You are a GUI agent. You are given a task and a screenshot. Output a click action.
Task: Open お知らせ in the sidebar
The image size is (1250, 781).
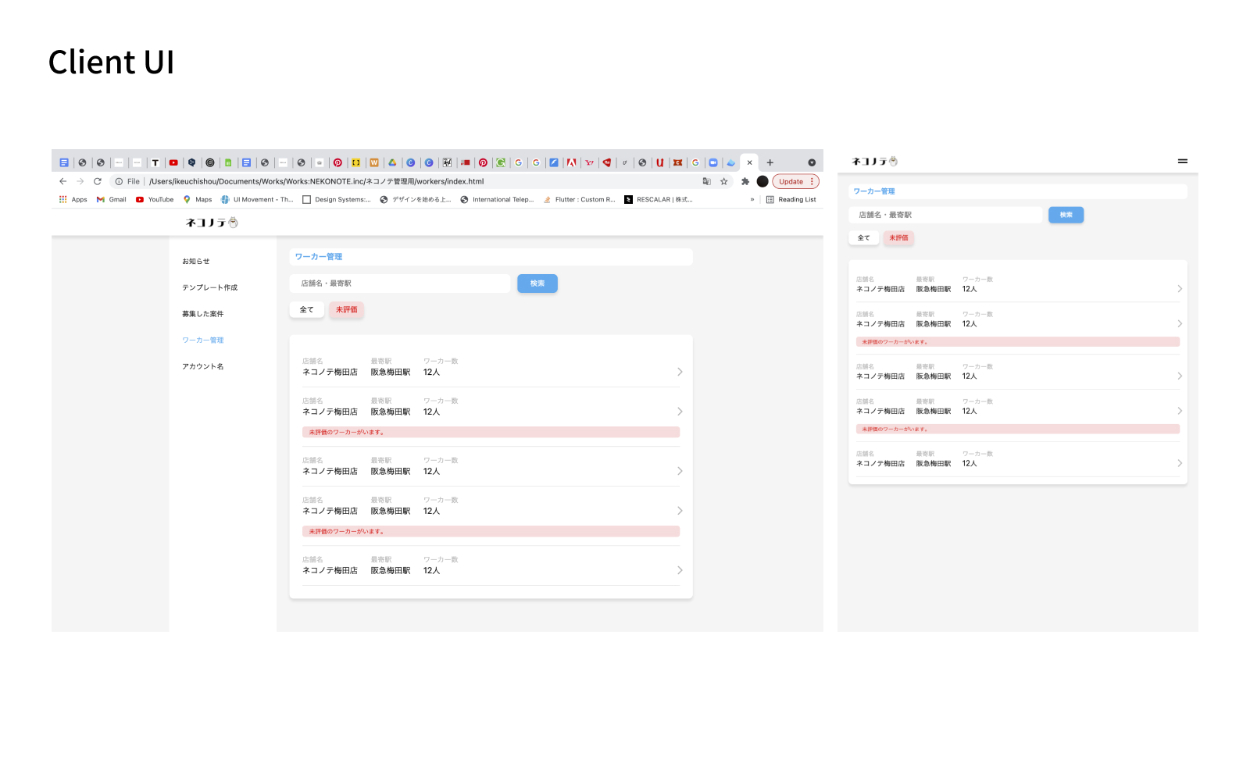pyautogui.click(x=196, y=261)
